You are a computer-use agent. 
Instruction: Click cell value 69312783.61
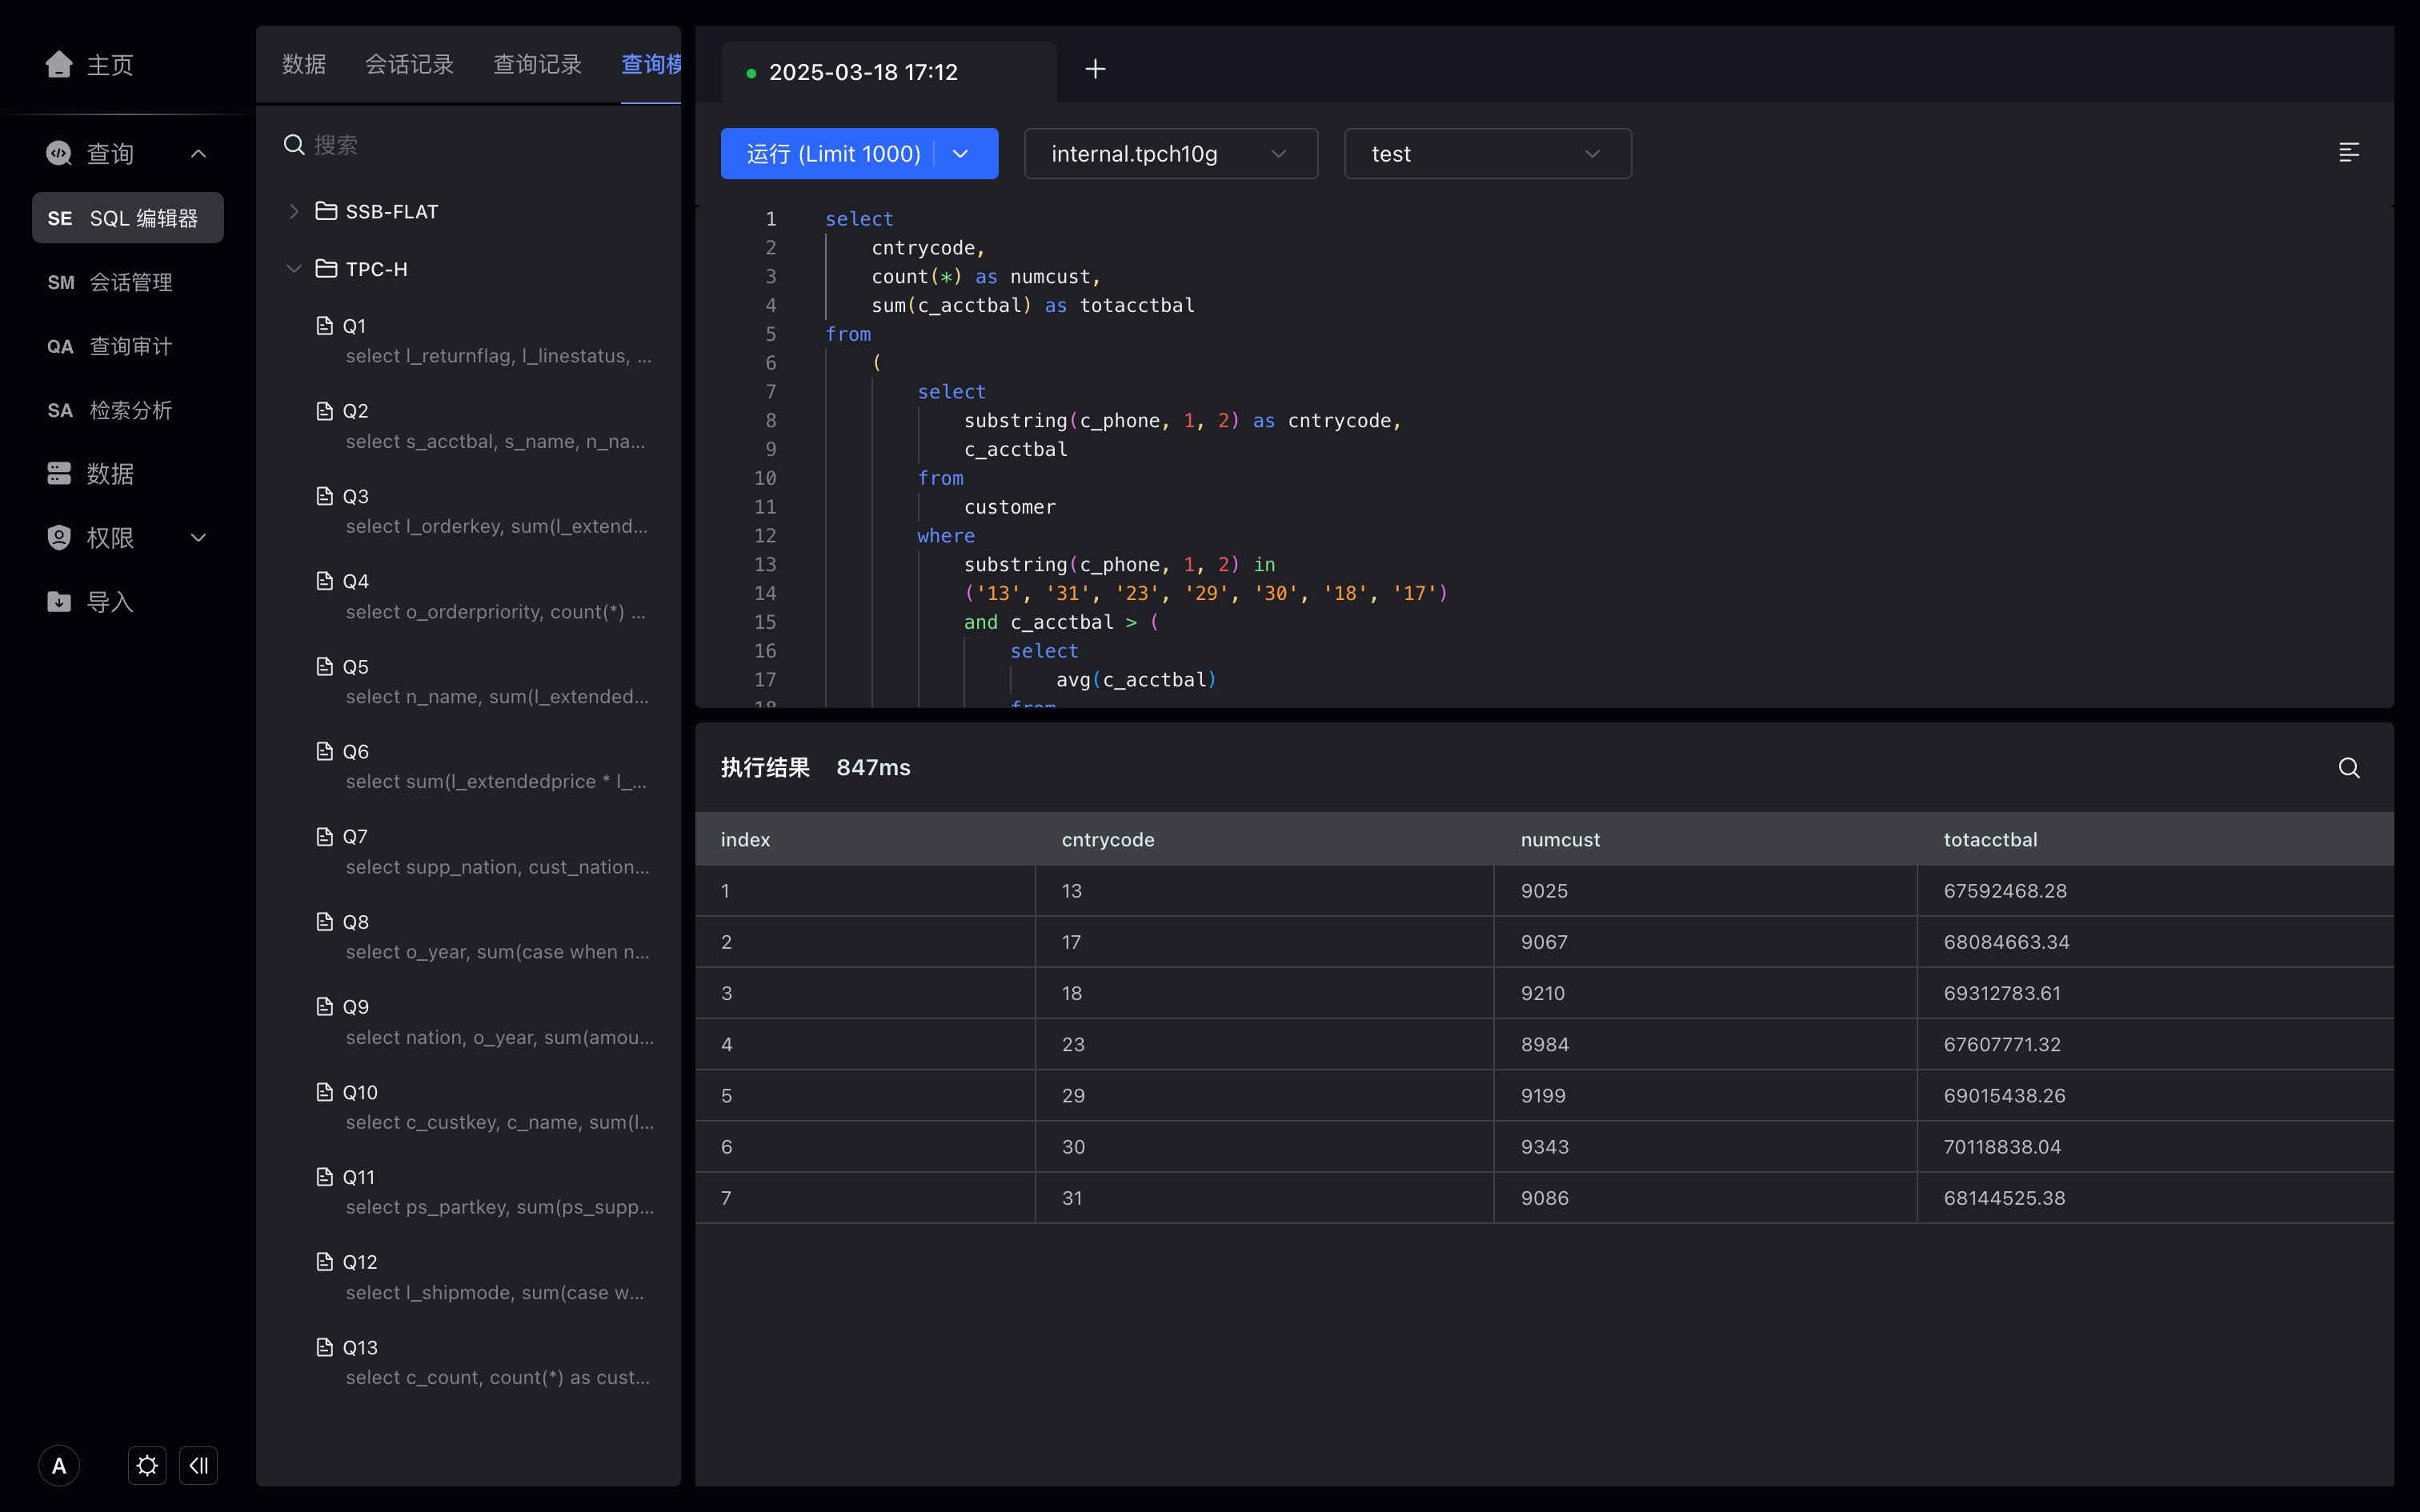pos(2002,993)
